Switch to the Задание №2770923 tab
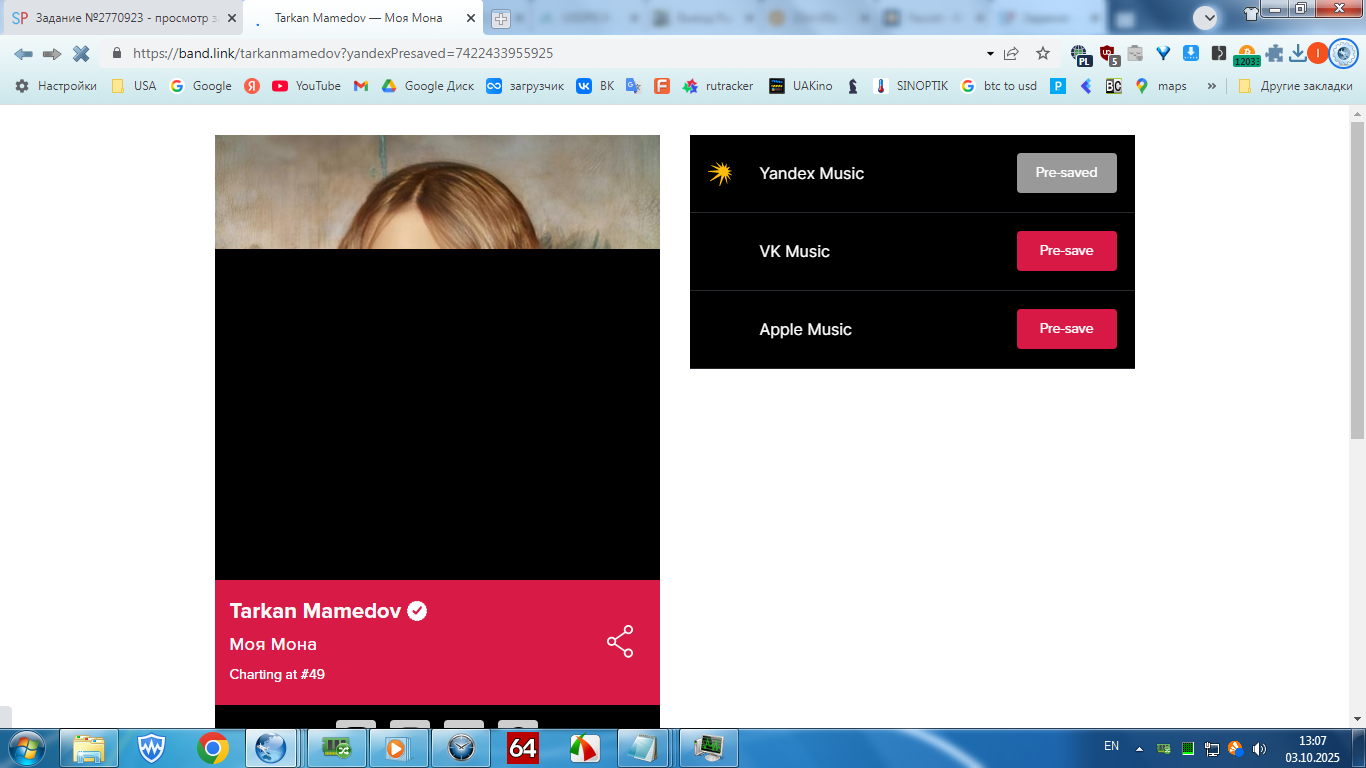This screenshot has width=1366, height=768. click(x=122, y=18)
